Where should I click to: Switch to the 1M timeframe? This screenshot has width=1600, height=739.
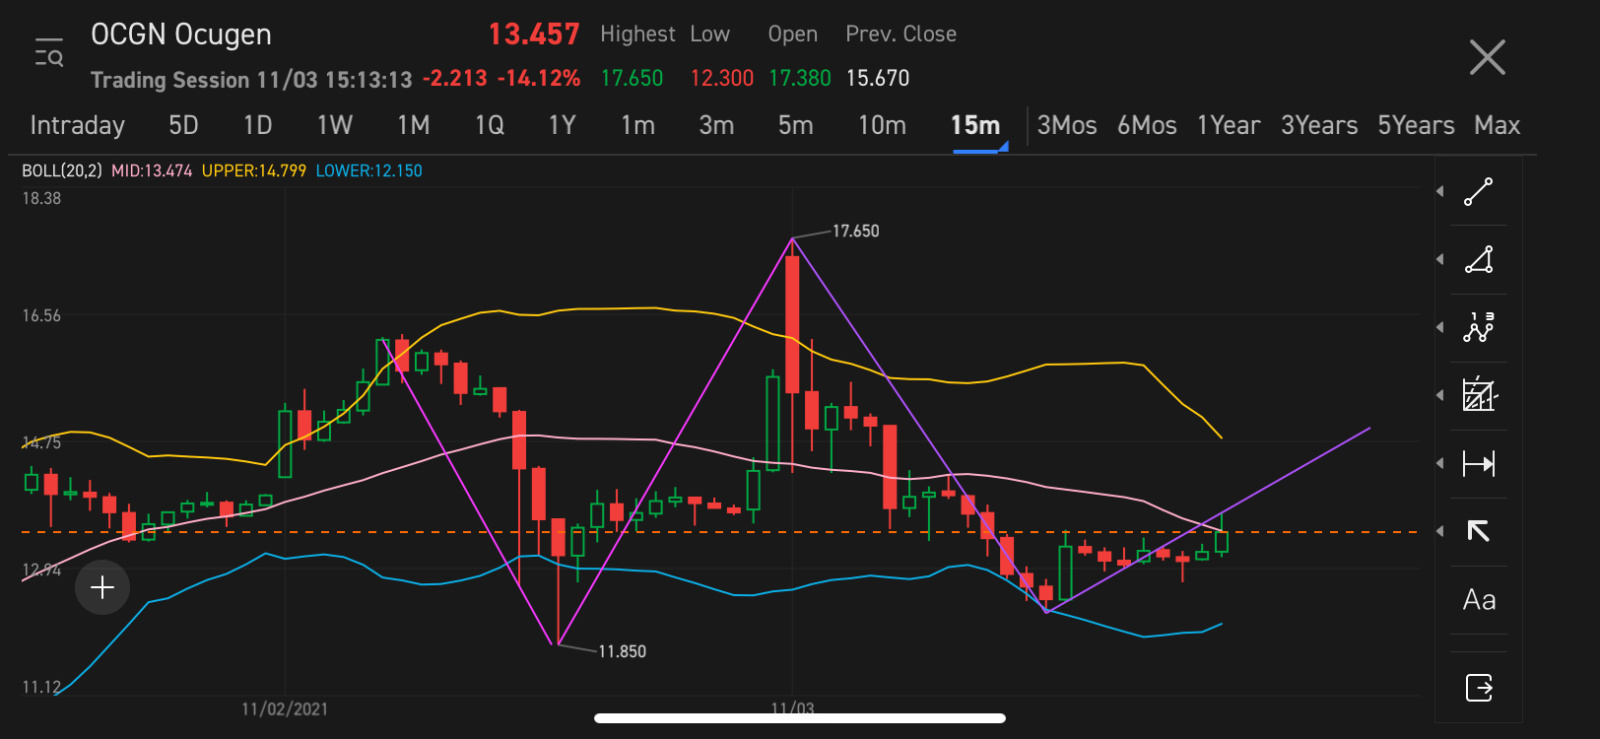coord(413,125)
